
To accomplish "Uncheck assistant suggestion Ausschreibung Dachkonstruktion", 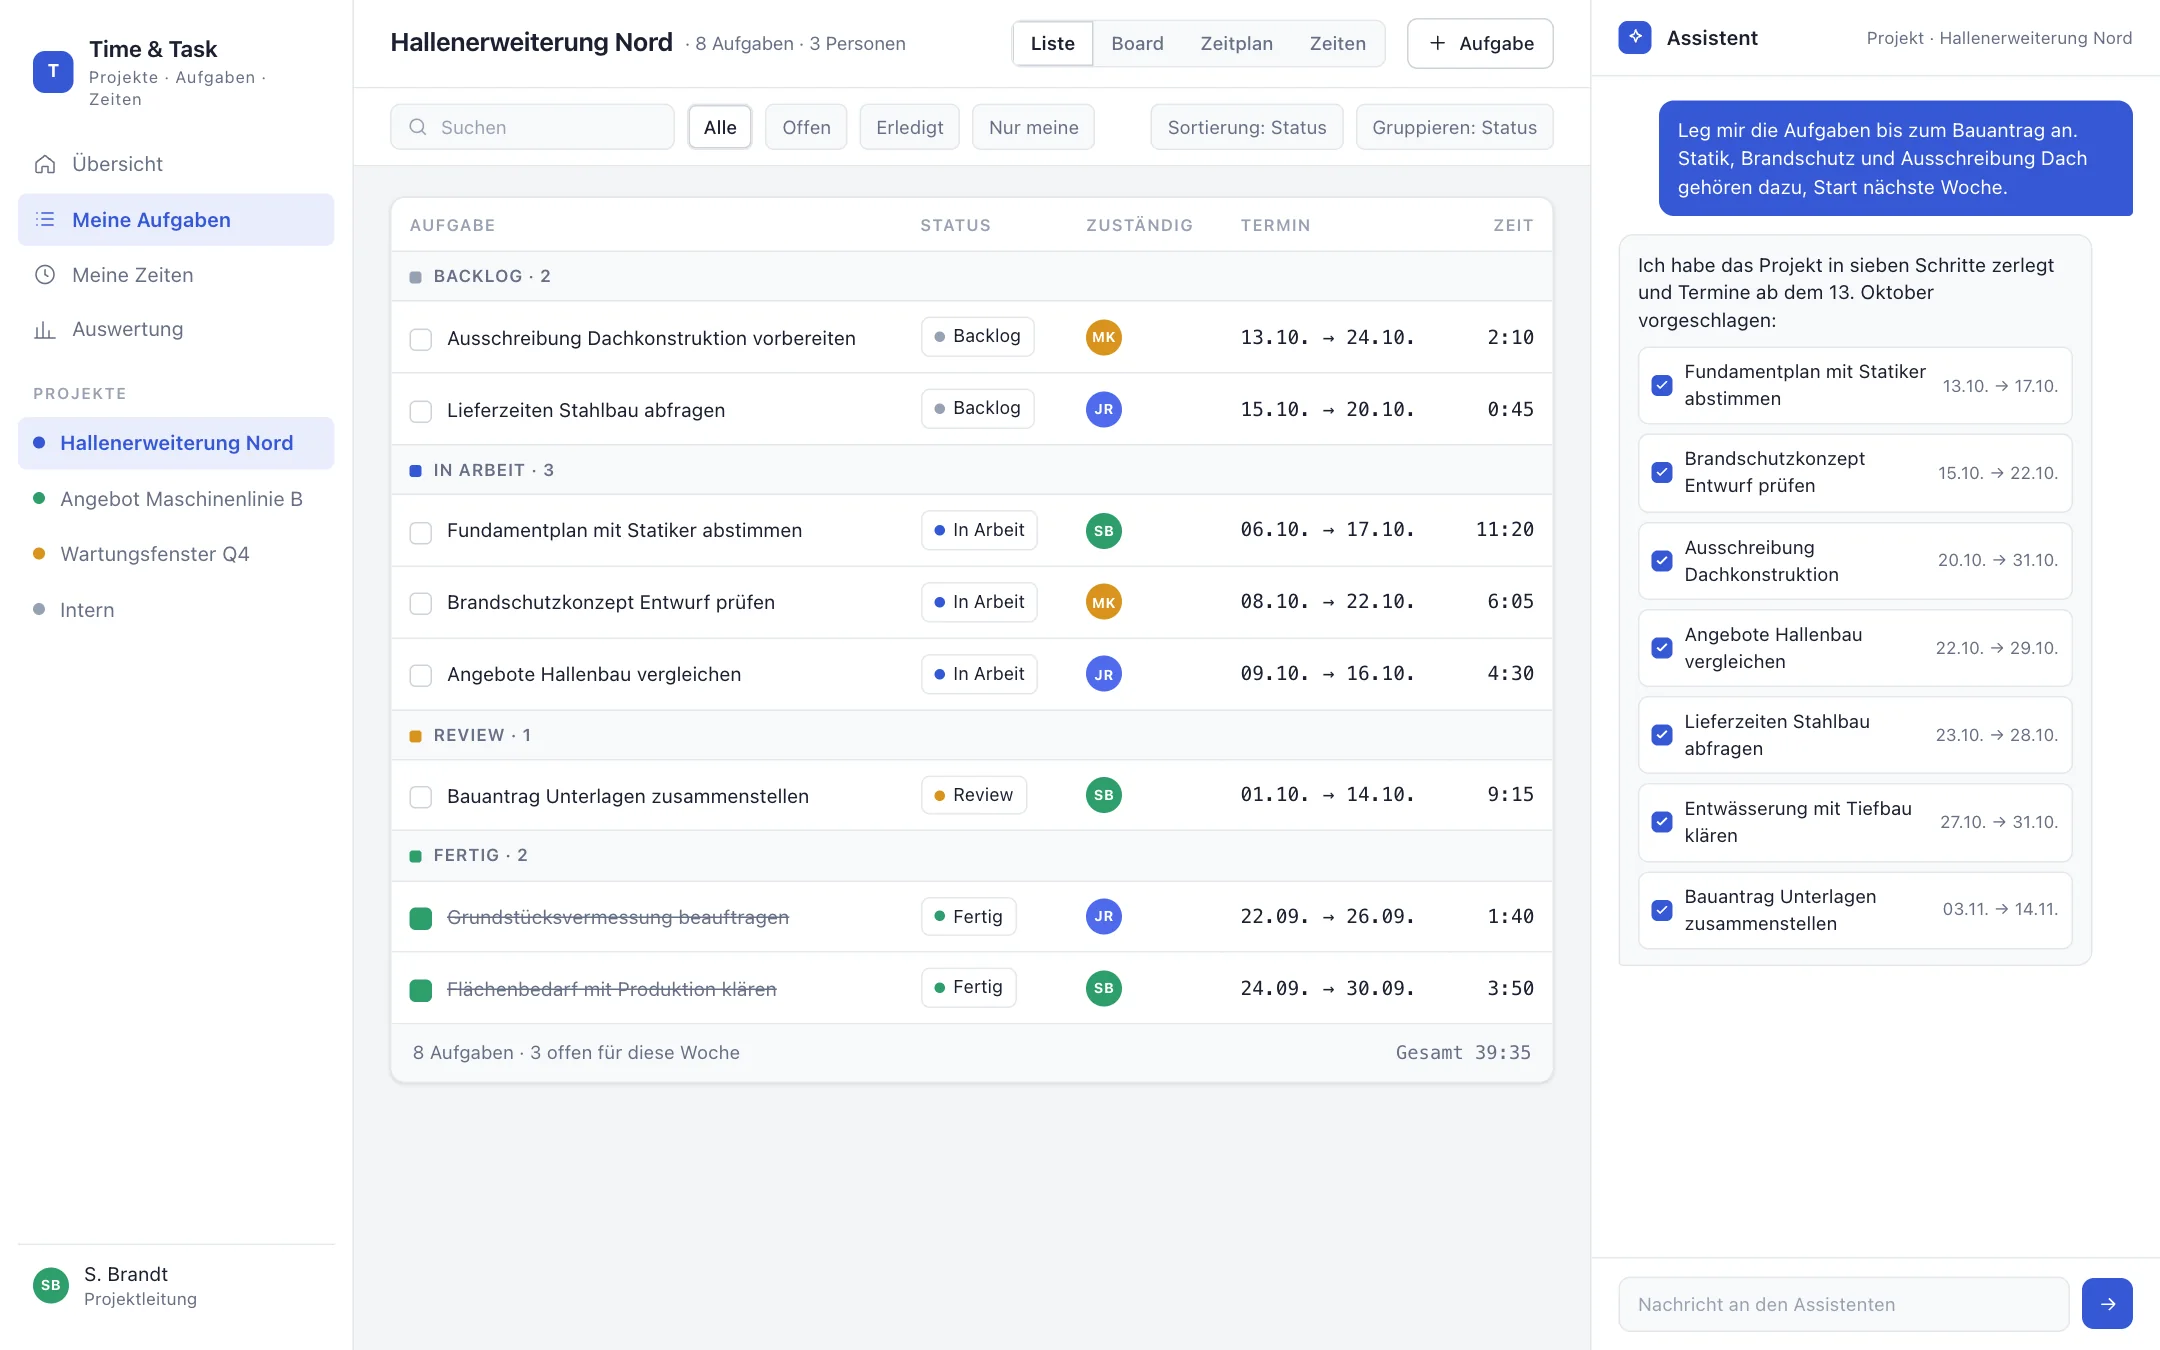I will 1662,561.
